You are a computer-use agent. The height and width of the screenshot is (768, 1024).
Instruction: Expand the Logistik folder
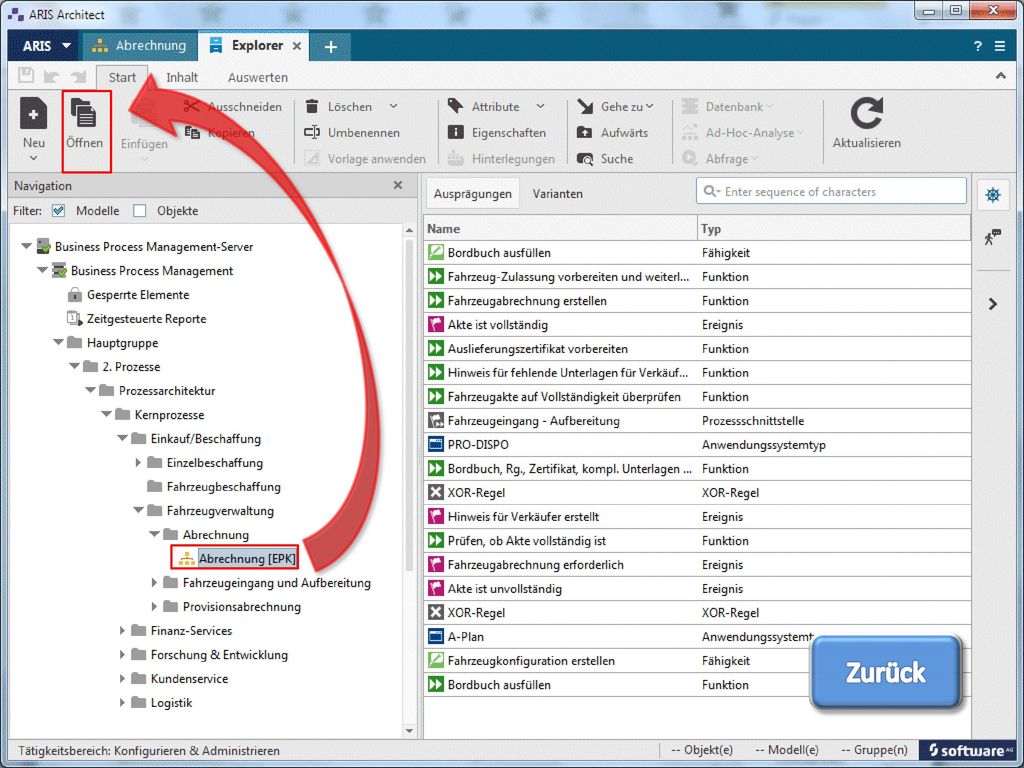[122, 703]
